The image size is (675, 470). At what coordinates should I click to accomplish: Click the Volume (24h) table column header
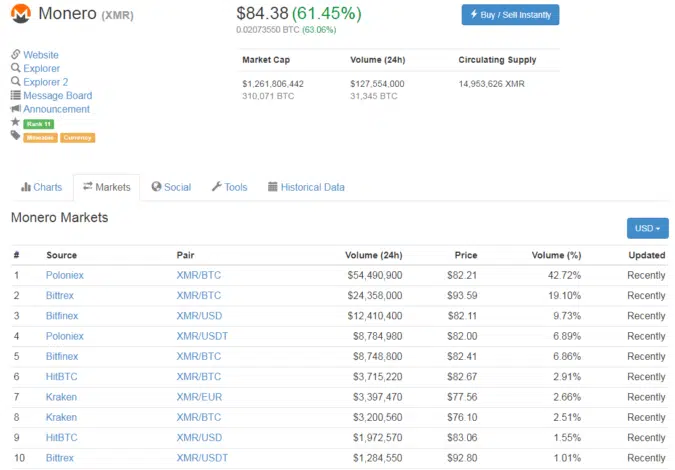click(x=374, y=255)
